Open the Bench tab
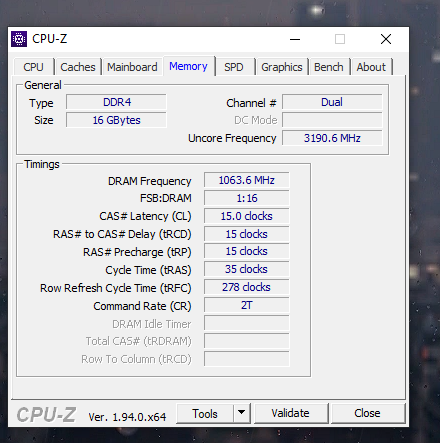440x443 pixels. (329, 67)
